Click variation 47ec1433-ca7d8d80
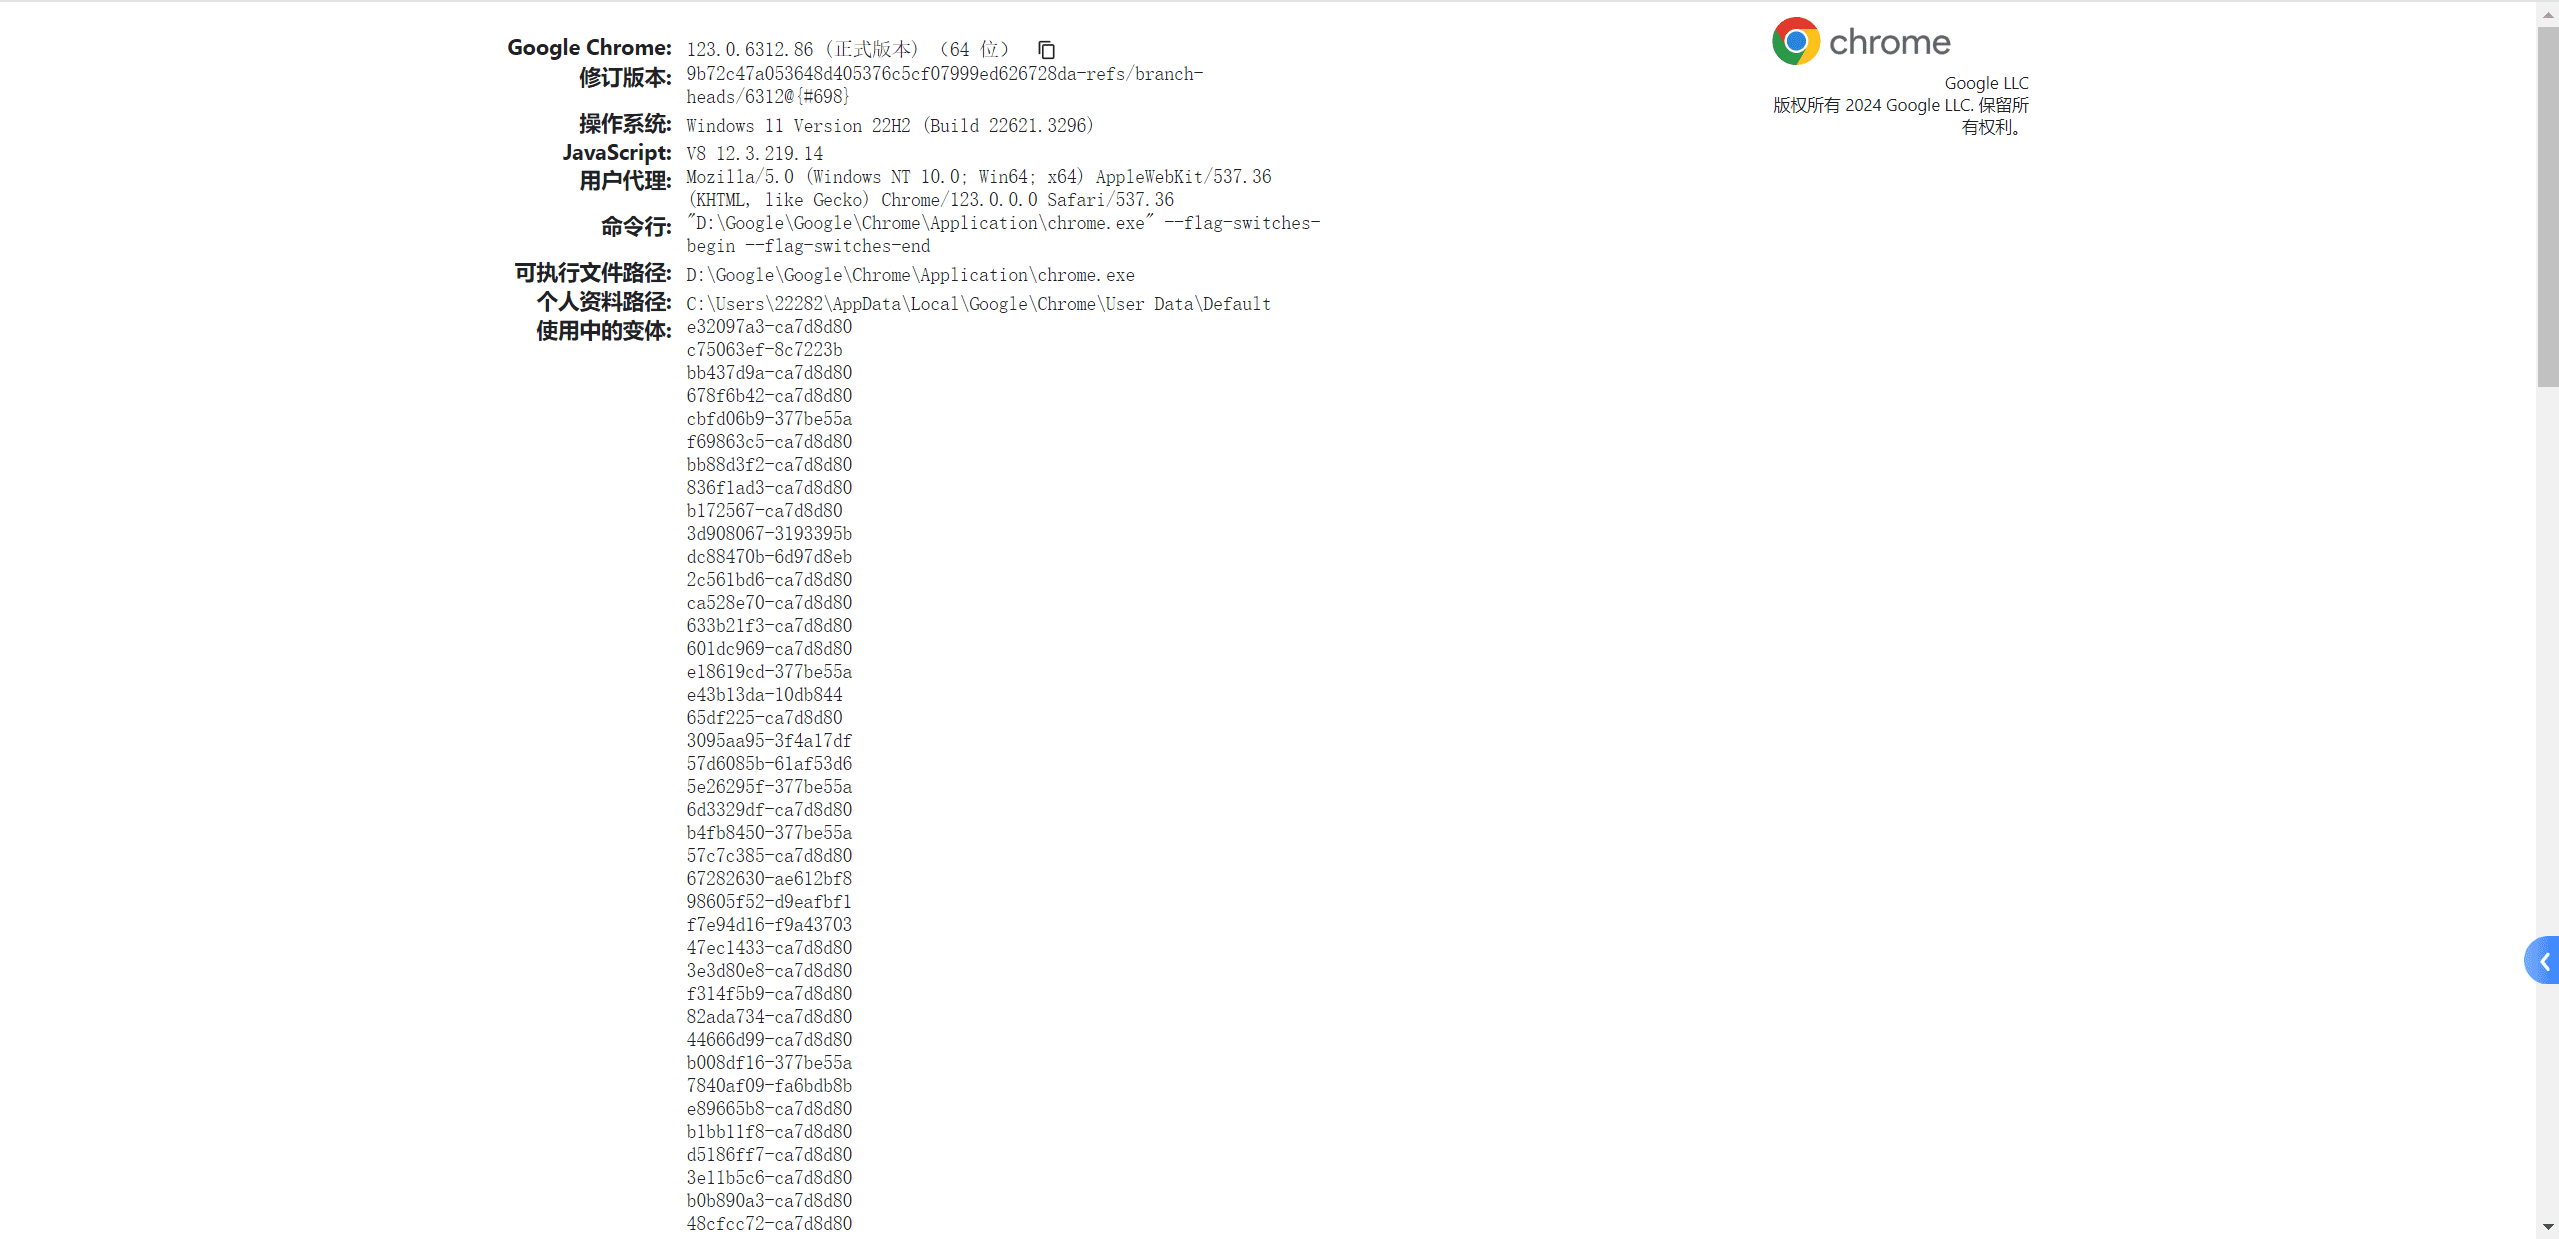2559x1239 pixels. coord(769,948)
